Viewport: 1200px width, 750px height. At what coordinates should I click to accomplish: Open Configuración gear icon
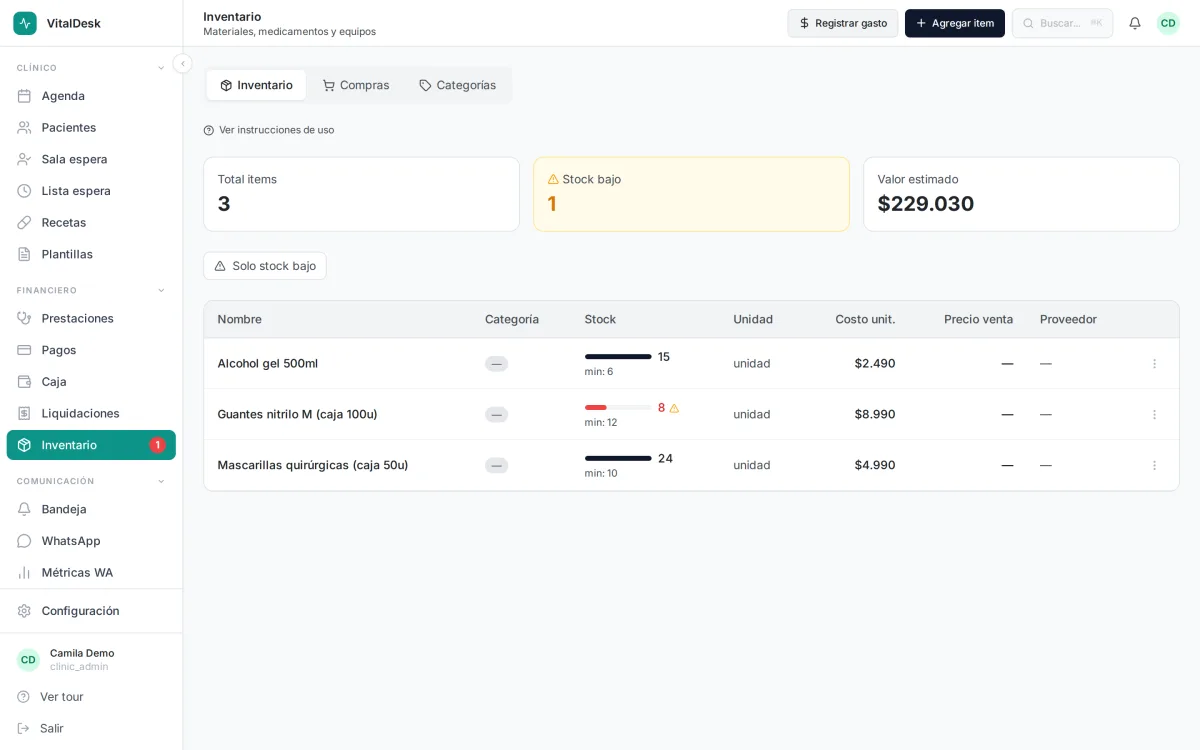(24, 611)
